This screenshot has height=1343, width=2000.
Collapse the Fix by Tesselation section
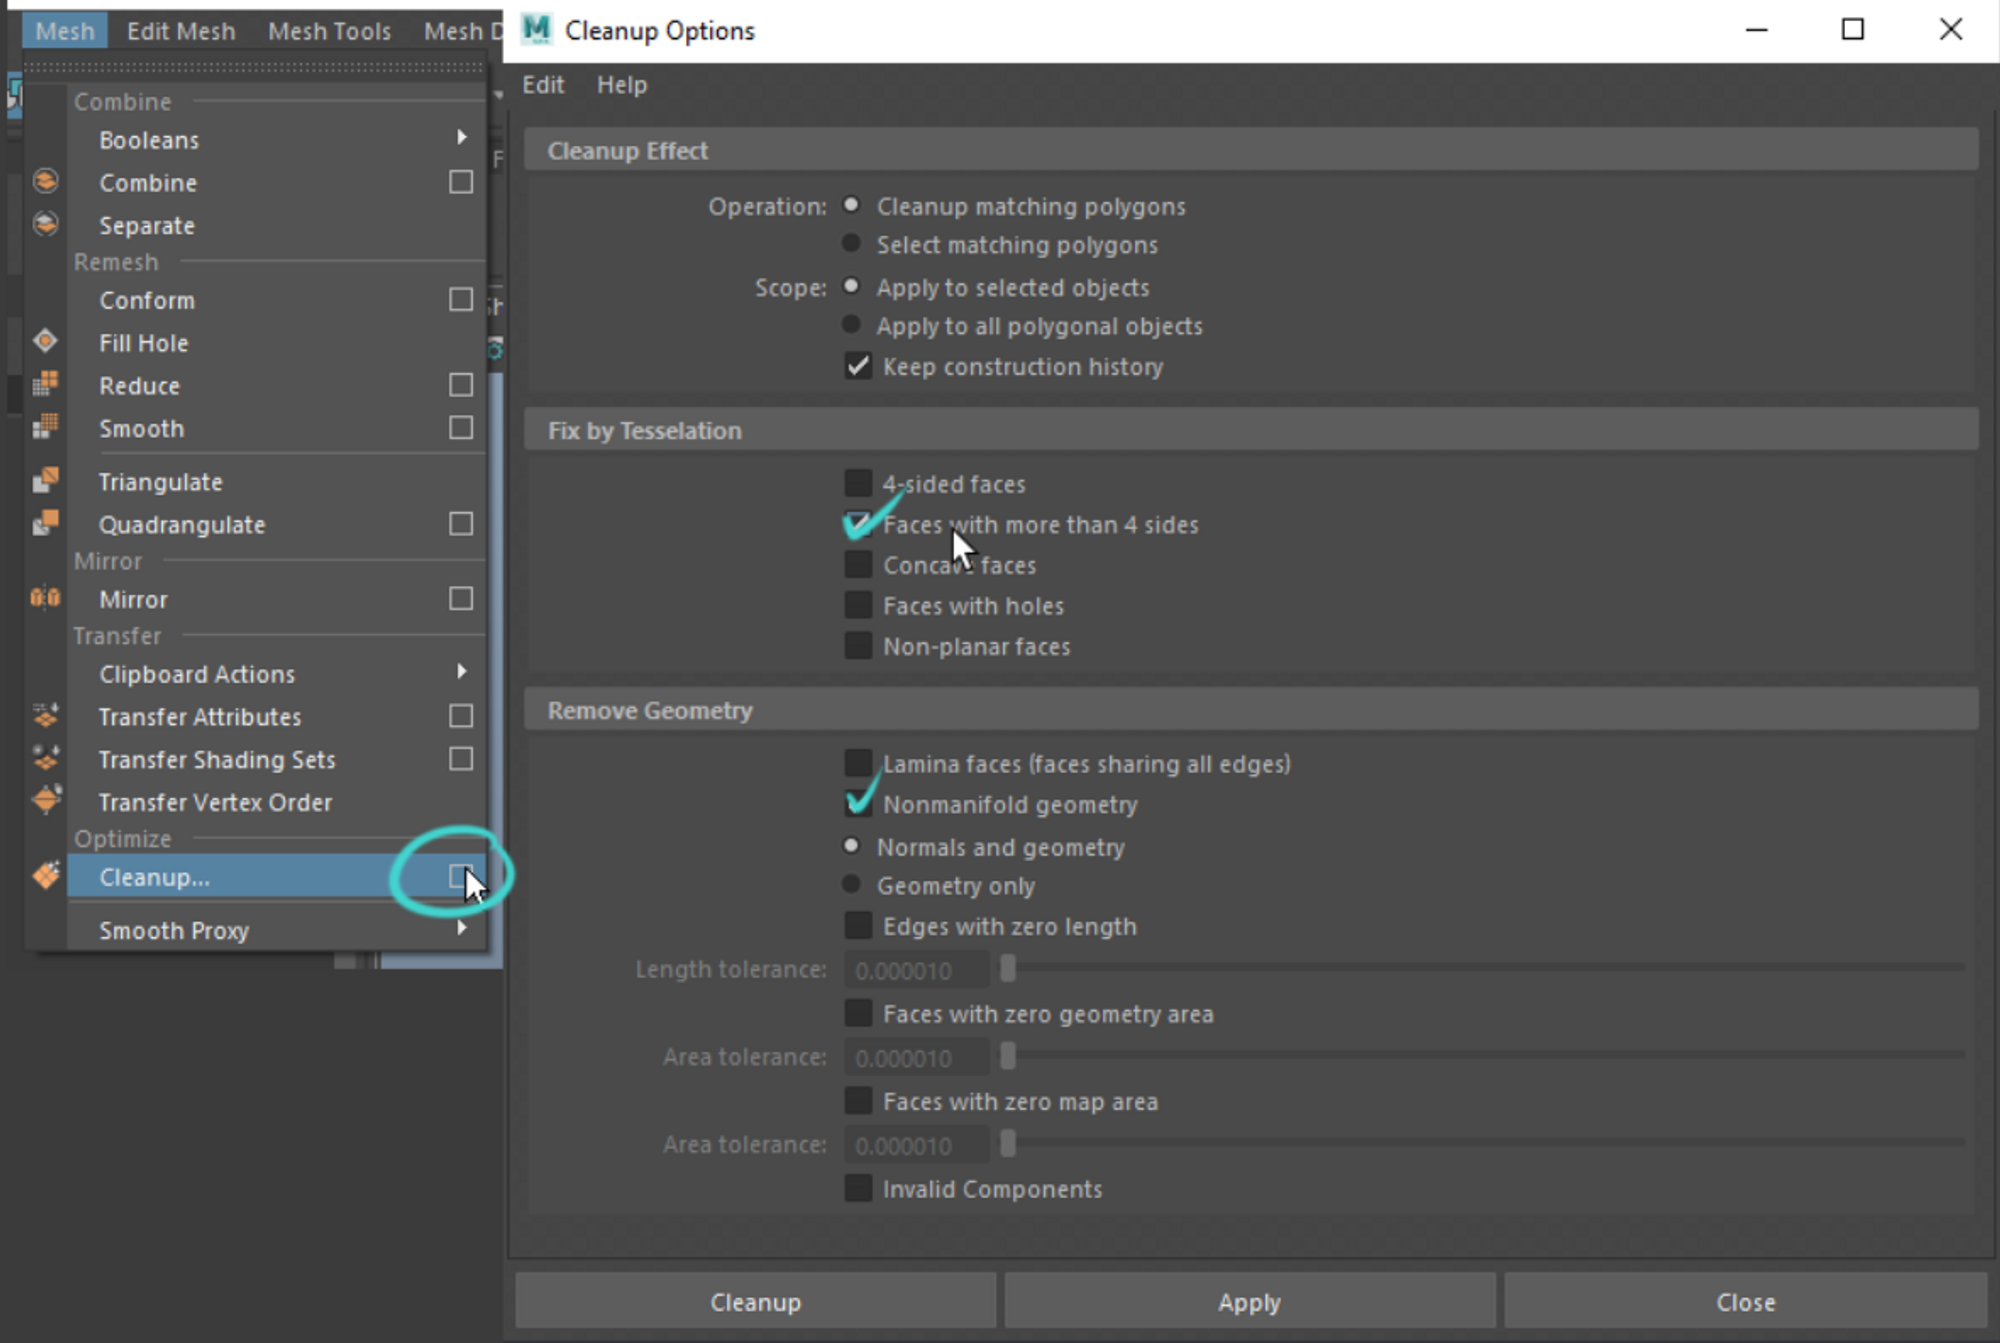1250,430
